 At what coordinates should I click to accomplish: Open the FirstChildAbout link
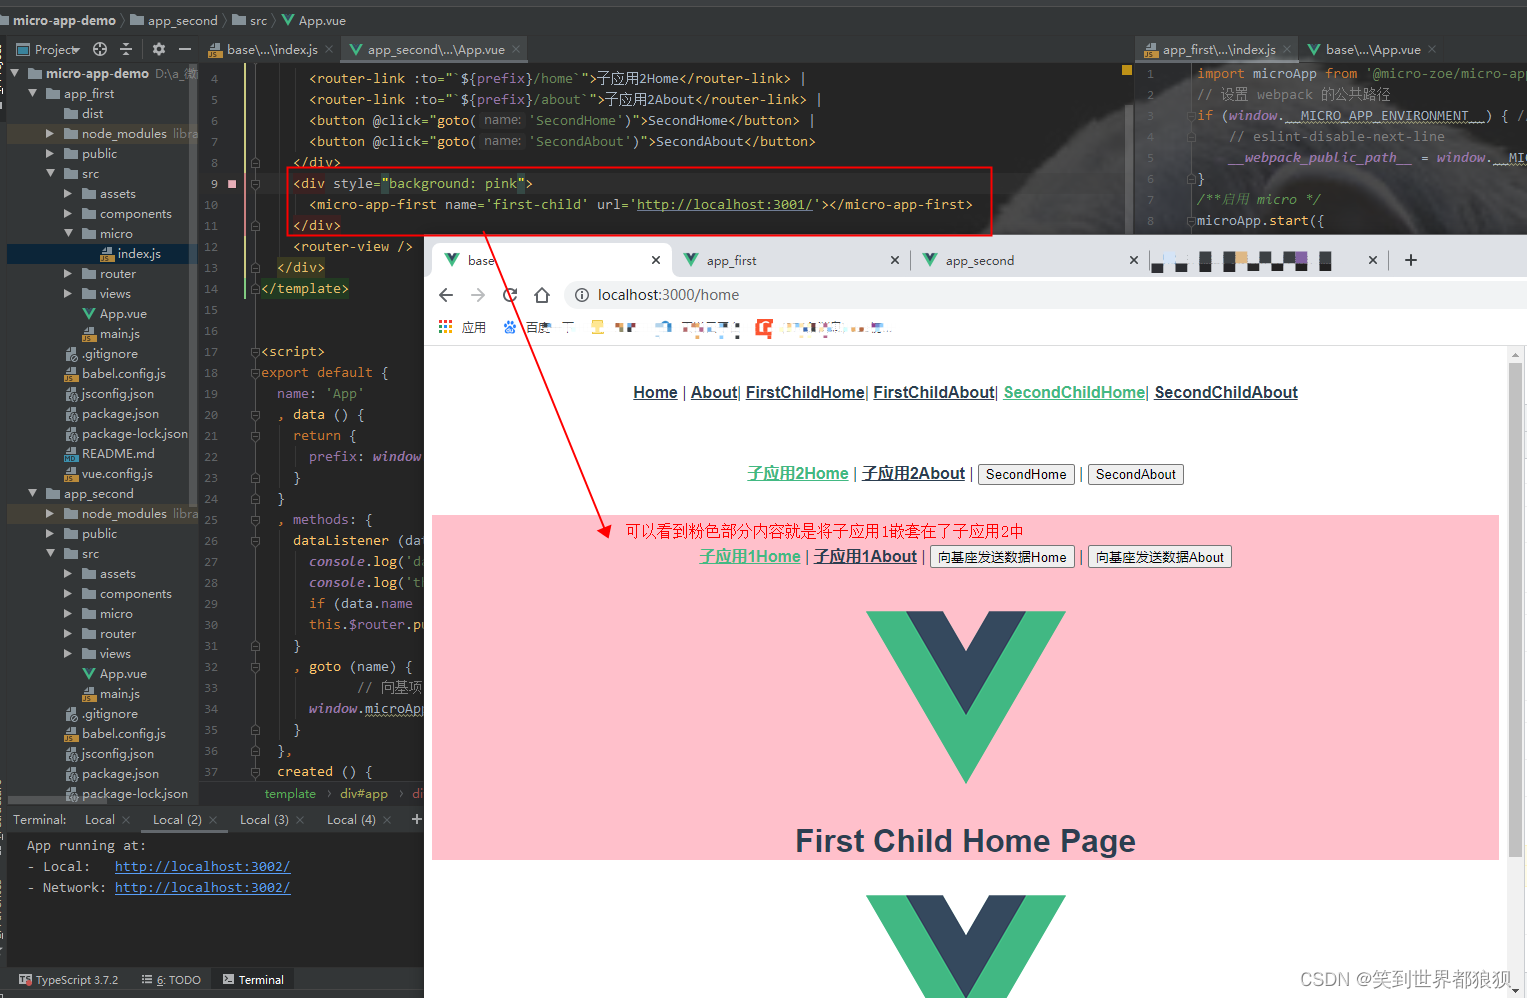click(934, 392)
